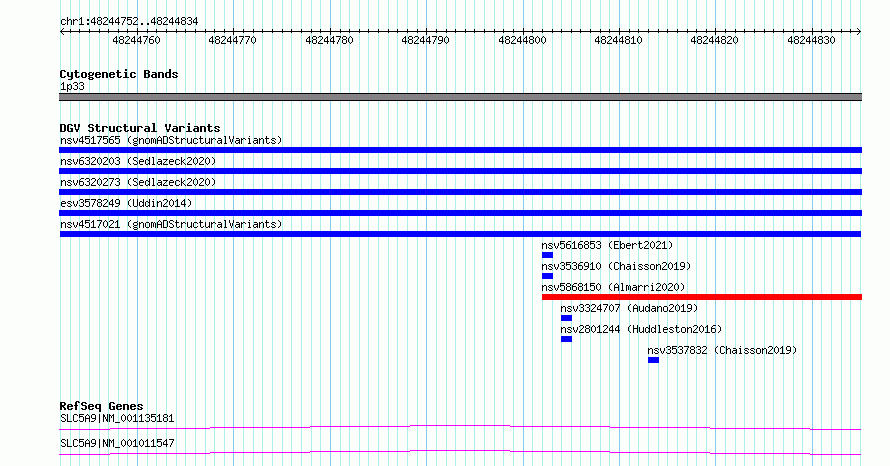890x466 pixels.
Task: Open the Cytogenetic Bands track heading
Action: point(119,74)
